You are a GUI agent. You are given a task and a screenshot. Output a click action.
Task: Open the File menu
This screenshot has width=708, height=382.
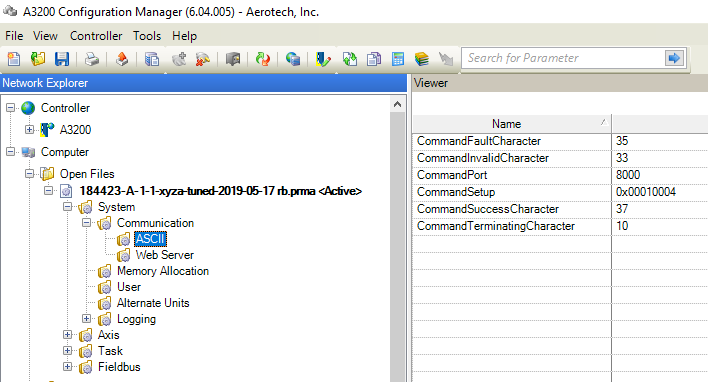pos(14,36)
